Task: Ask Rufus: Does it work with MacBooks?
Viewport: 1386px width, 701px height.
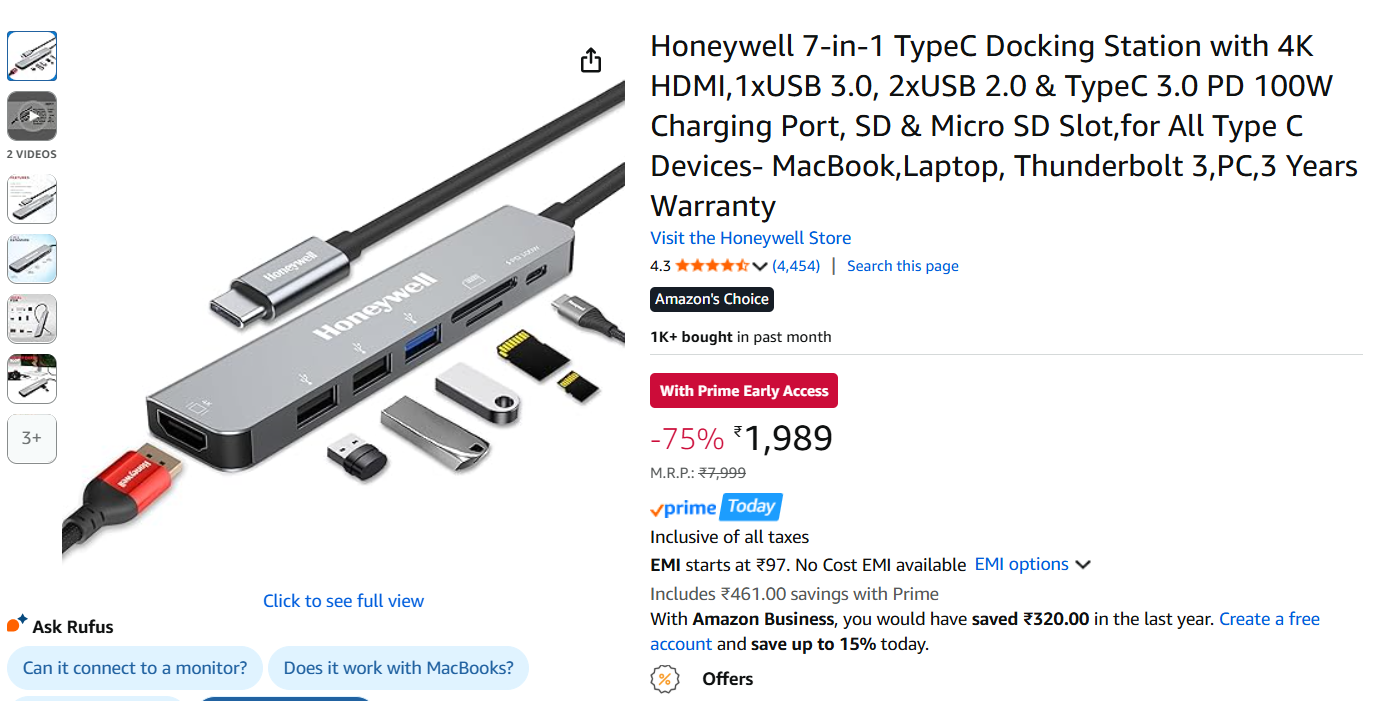Action: click(x=398, y=668)
